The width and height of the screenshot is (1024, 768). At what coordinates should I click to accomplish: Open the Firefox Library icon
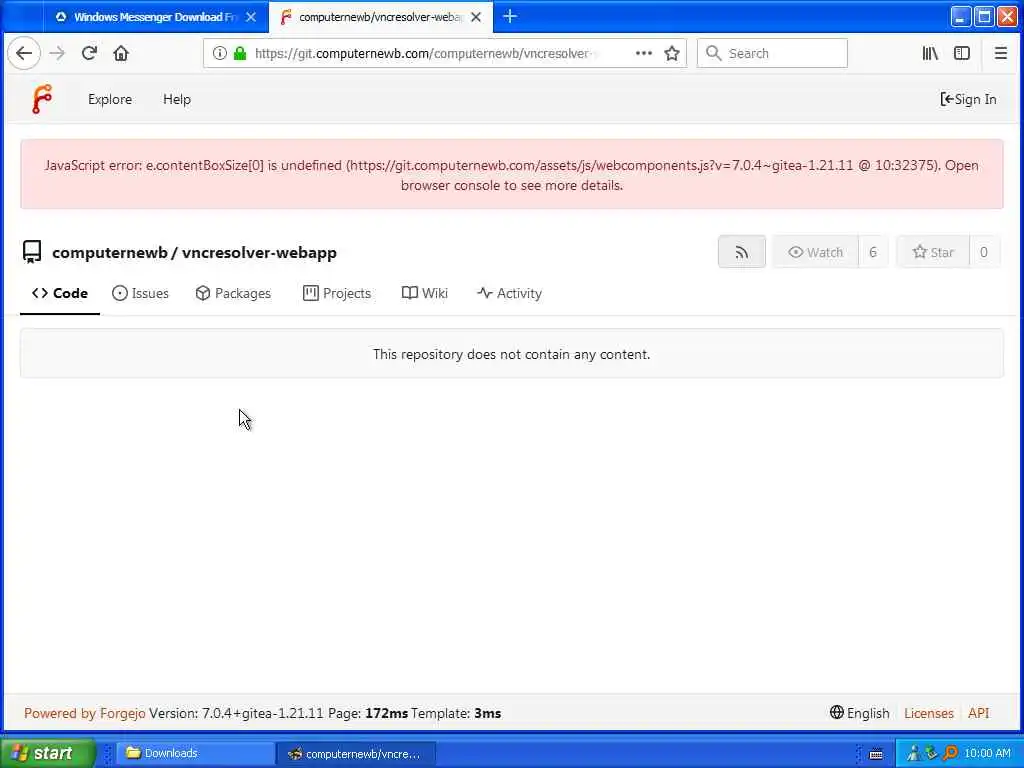point(930,54)
